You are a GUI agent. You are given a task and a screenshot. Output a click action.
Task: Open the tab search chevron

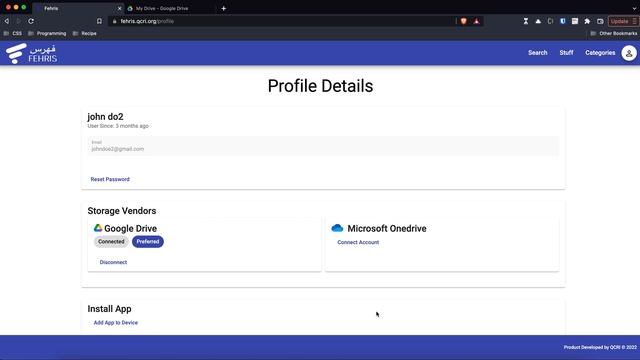click(x=634, y=8)
